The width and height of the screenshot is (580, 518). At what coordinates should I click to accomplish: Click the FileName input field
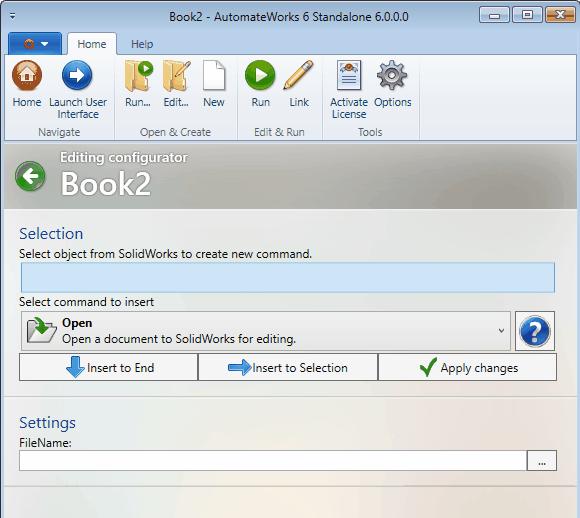(x=273, y=461)
